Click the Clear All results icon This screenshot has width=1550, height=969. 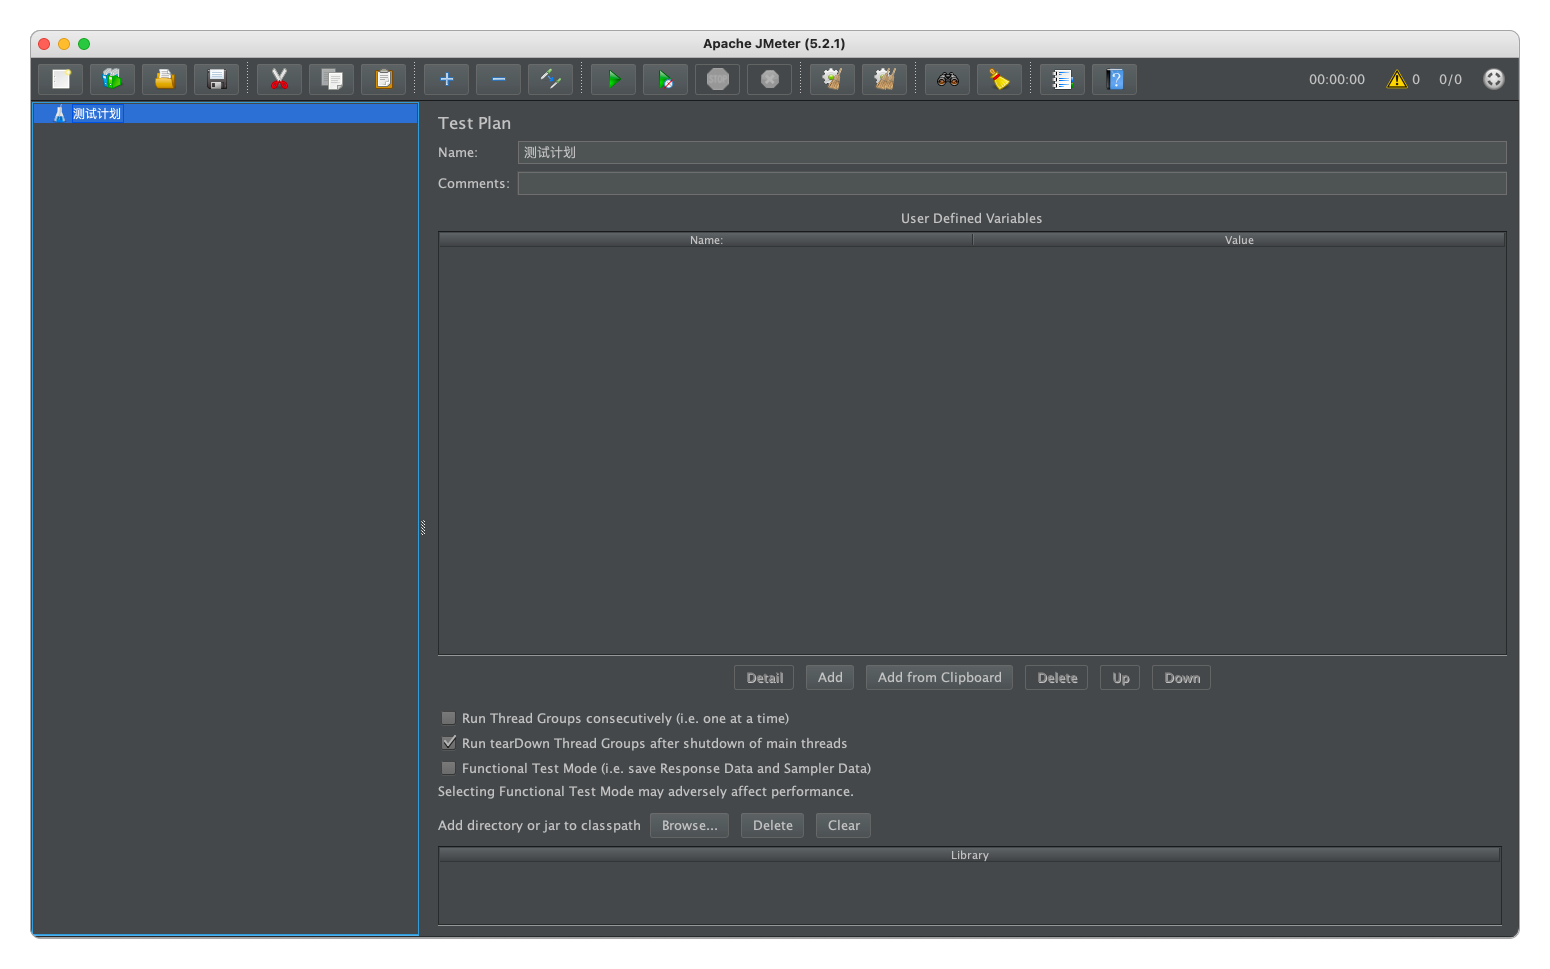(x=884, y=79)
